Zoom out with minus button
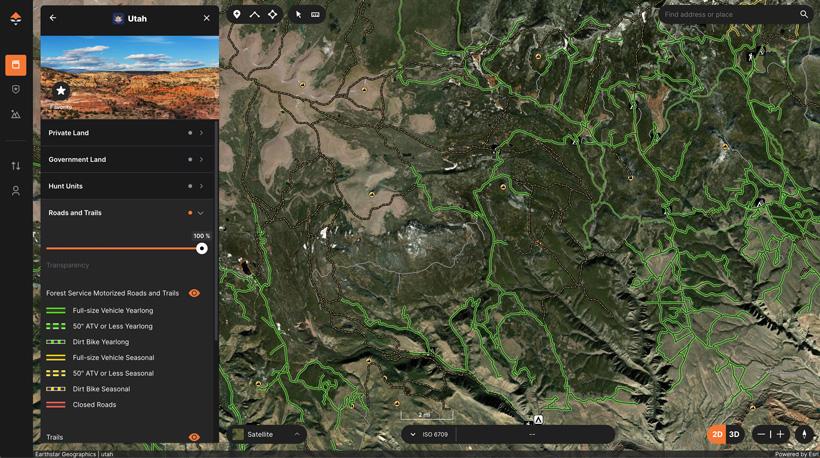 tap(761, 434)
